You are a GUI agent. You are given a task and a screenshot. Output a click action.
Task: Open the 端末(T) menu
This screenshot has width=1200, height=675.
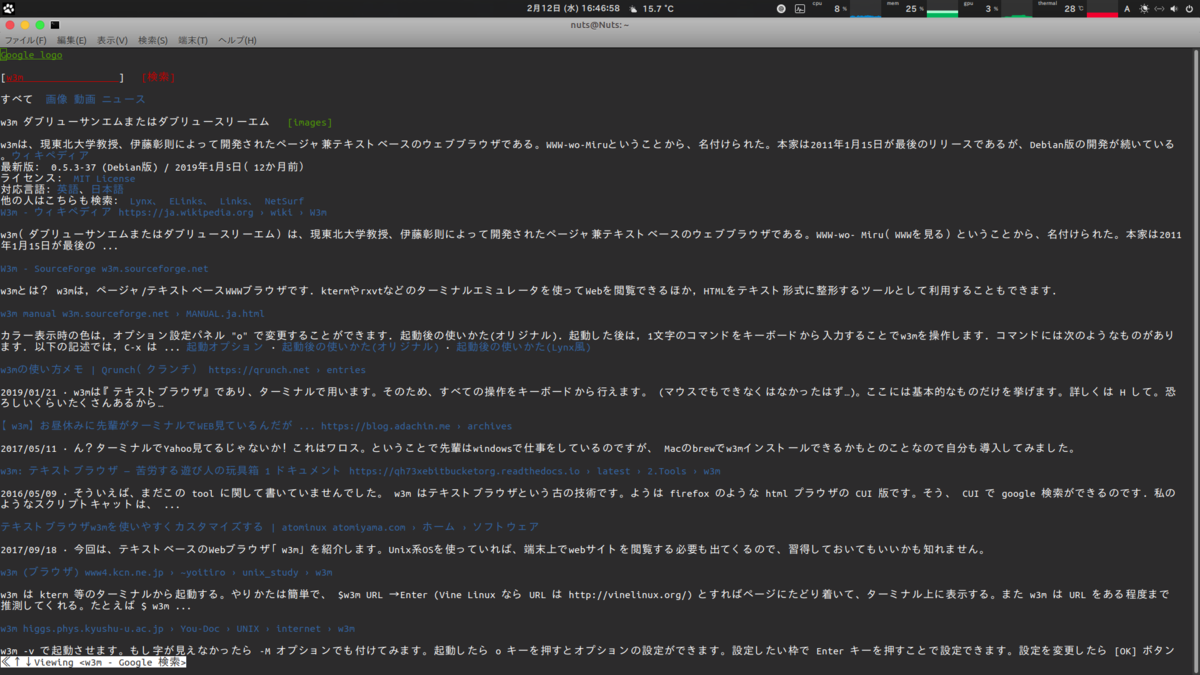193,40
